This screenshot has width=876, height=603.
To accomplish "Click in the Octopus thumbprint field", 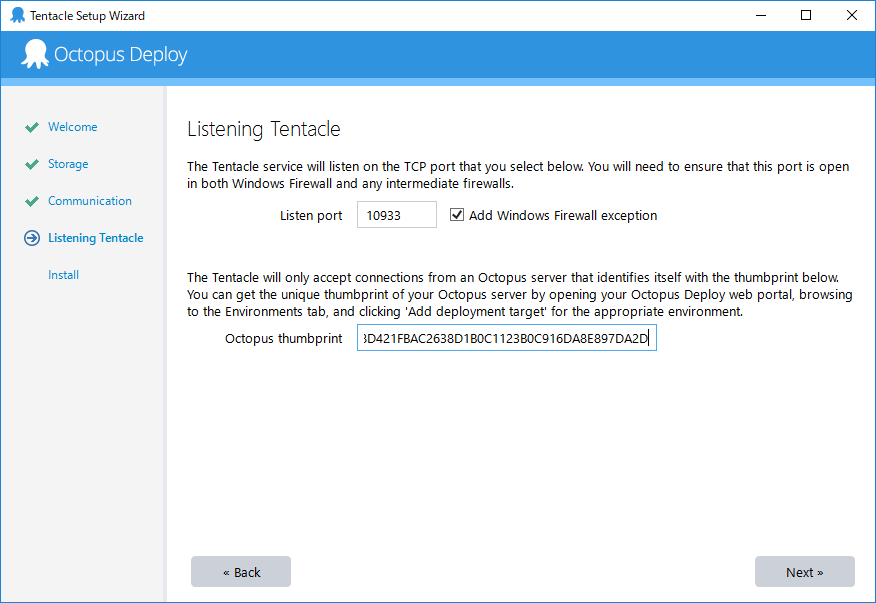I will click(x=507, y=338).
